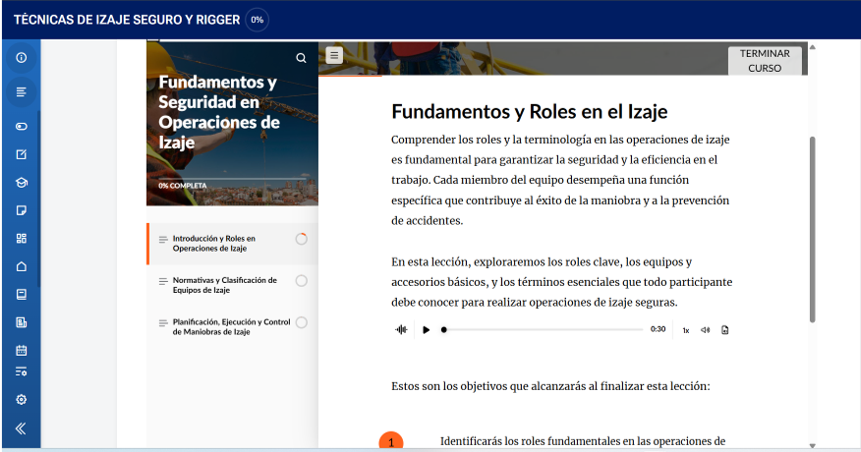The height and width of the screenshot is (452, 861).
Task: Toggle the switch icon in left sidebar
Action: [21, 127]
